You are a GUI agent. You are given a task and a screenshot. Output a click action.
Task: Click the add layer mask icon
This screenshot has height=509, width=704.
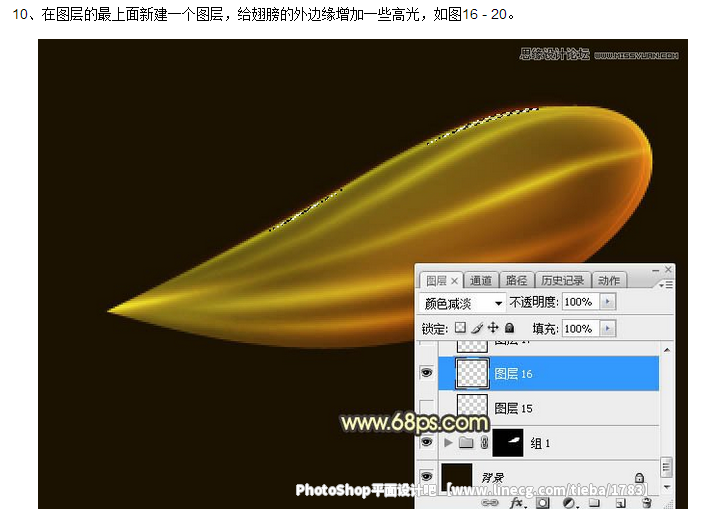pyautogui.click(x=542, y=503)
